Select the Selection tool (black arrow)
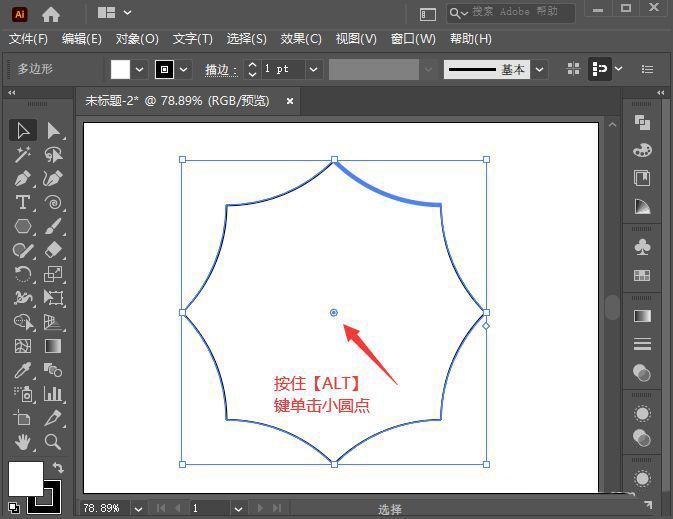 click(23, 131)
